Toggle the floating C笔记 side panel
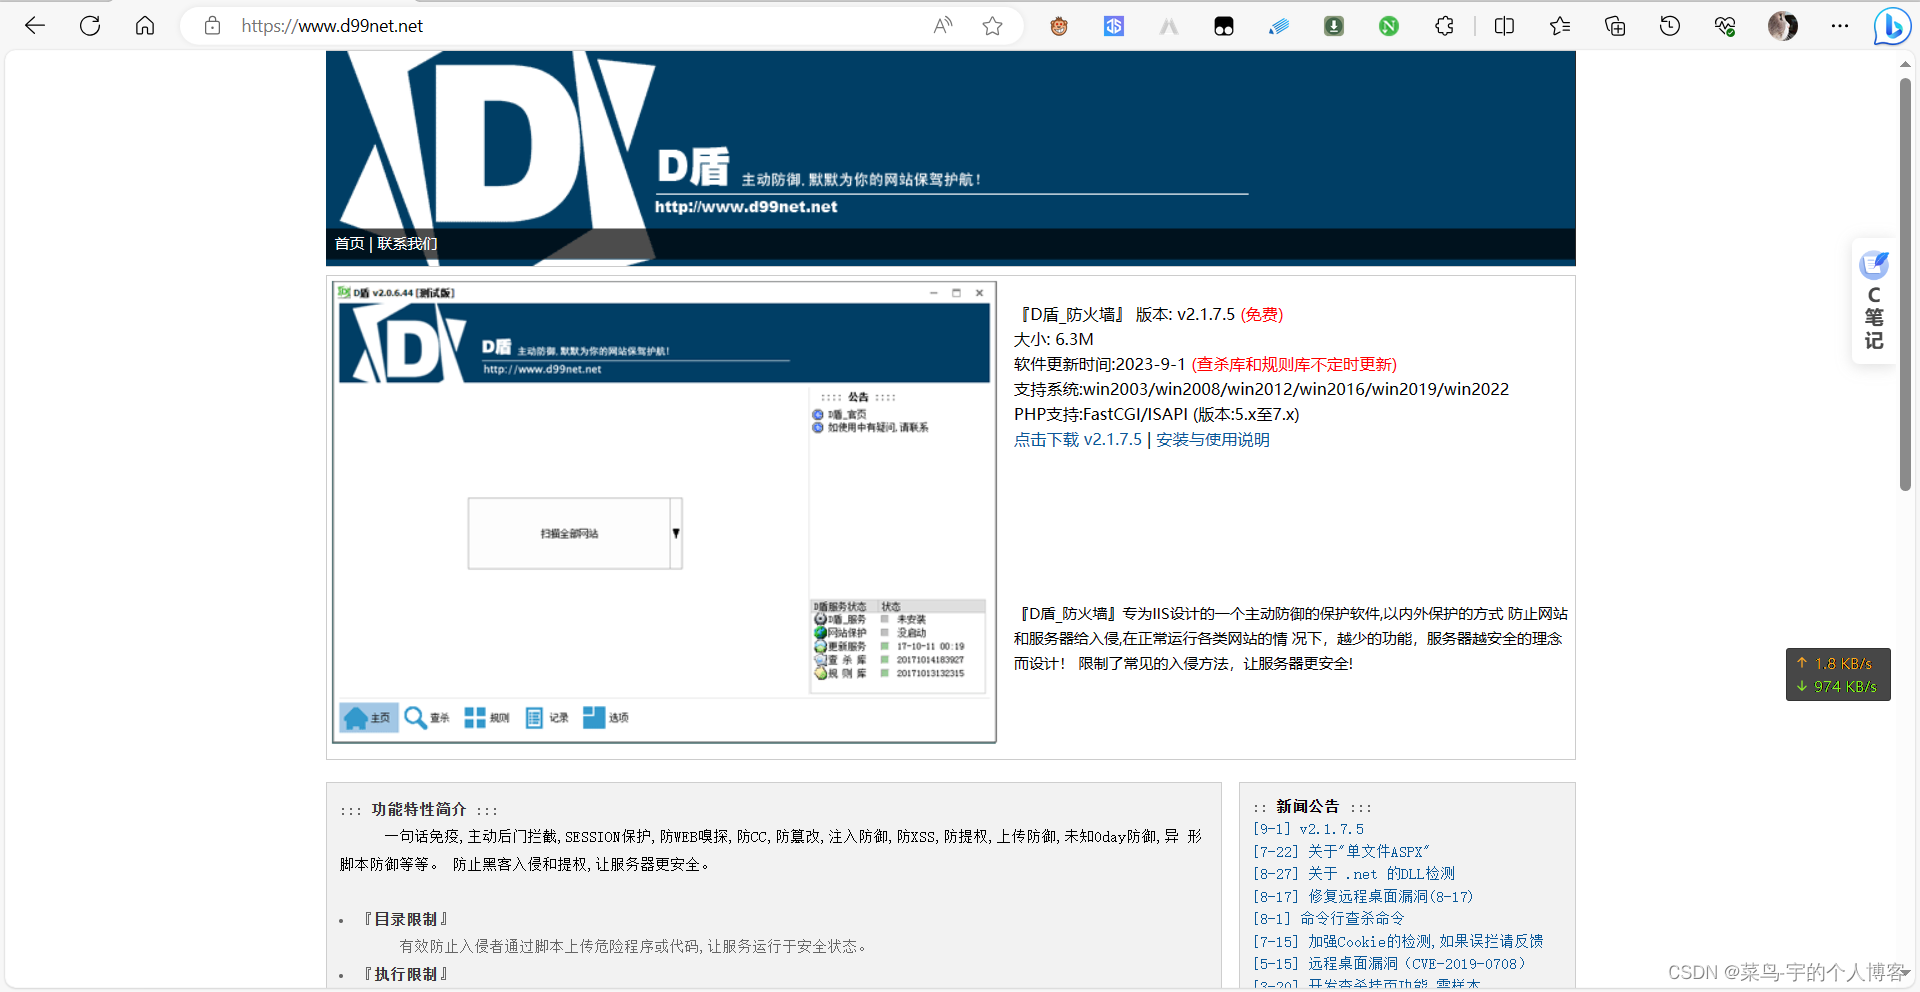 (x=1873, y=300)
